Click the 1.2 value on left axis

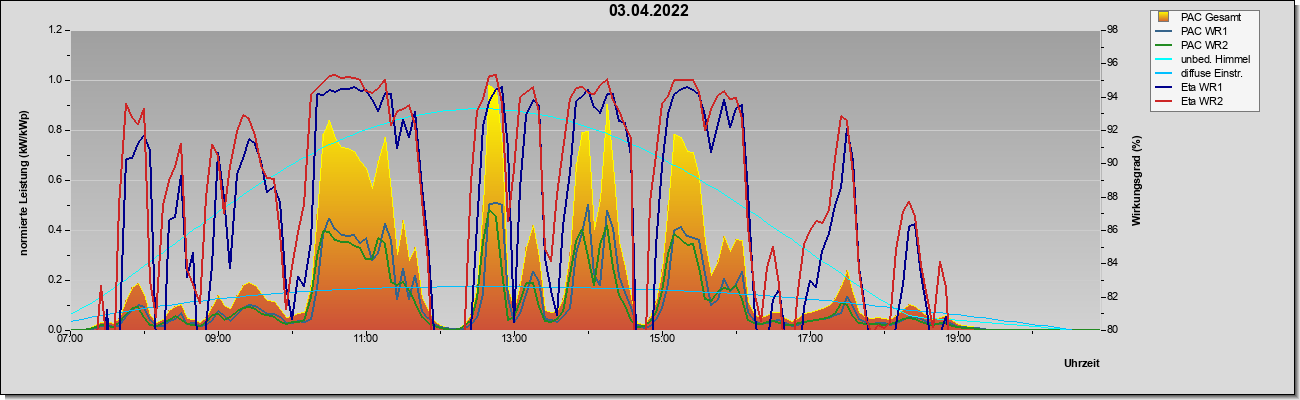pos(55,30)
